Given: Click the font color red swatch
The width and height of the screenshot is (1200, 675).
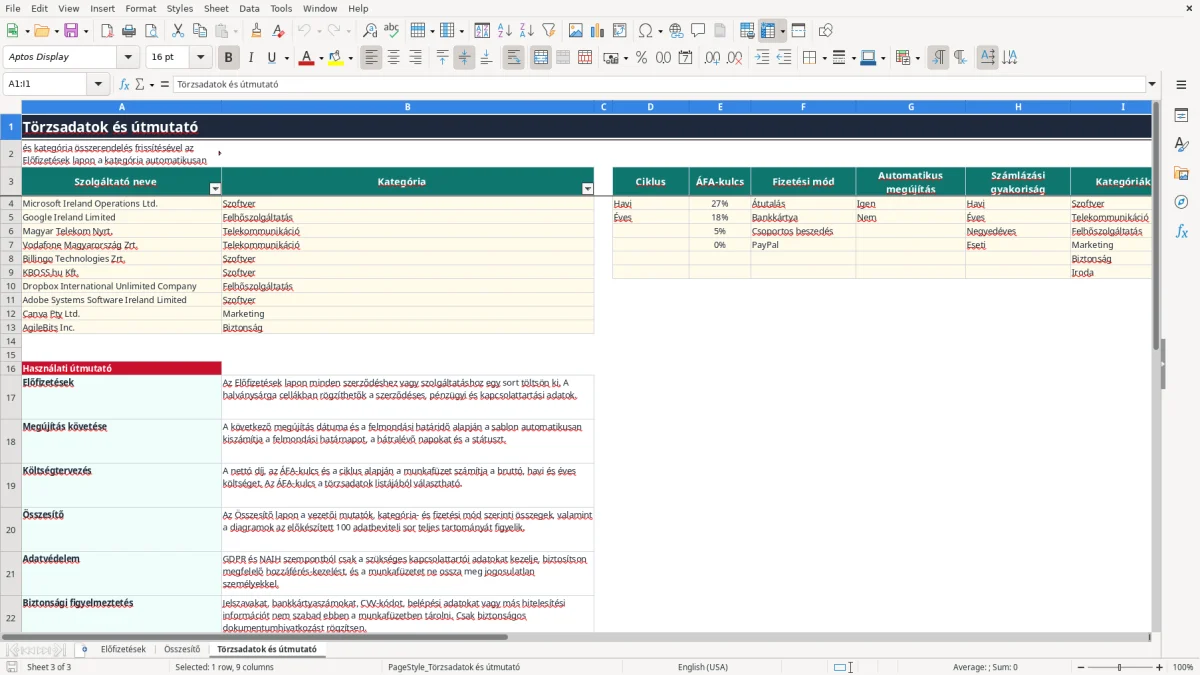Looking at the screenshot, I should [306, 58].
